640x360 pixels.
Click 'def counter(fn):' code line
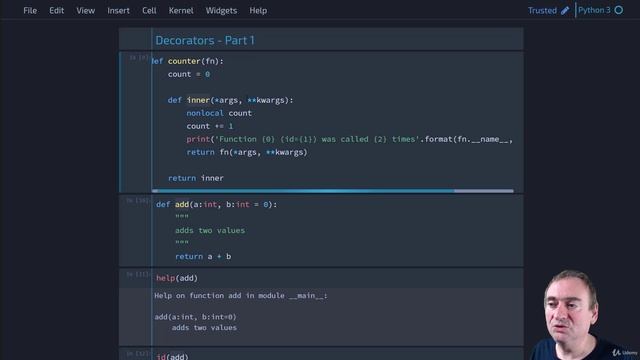pyautogui.click(x=188, y=61)
